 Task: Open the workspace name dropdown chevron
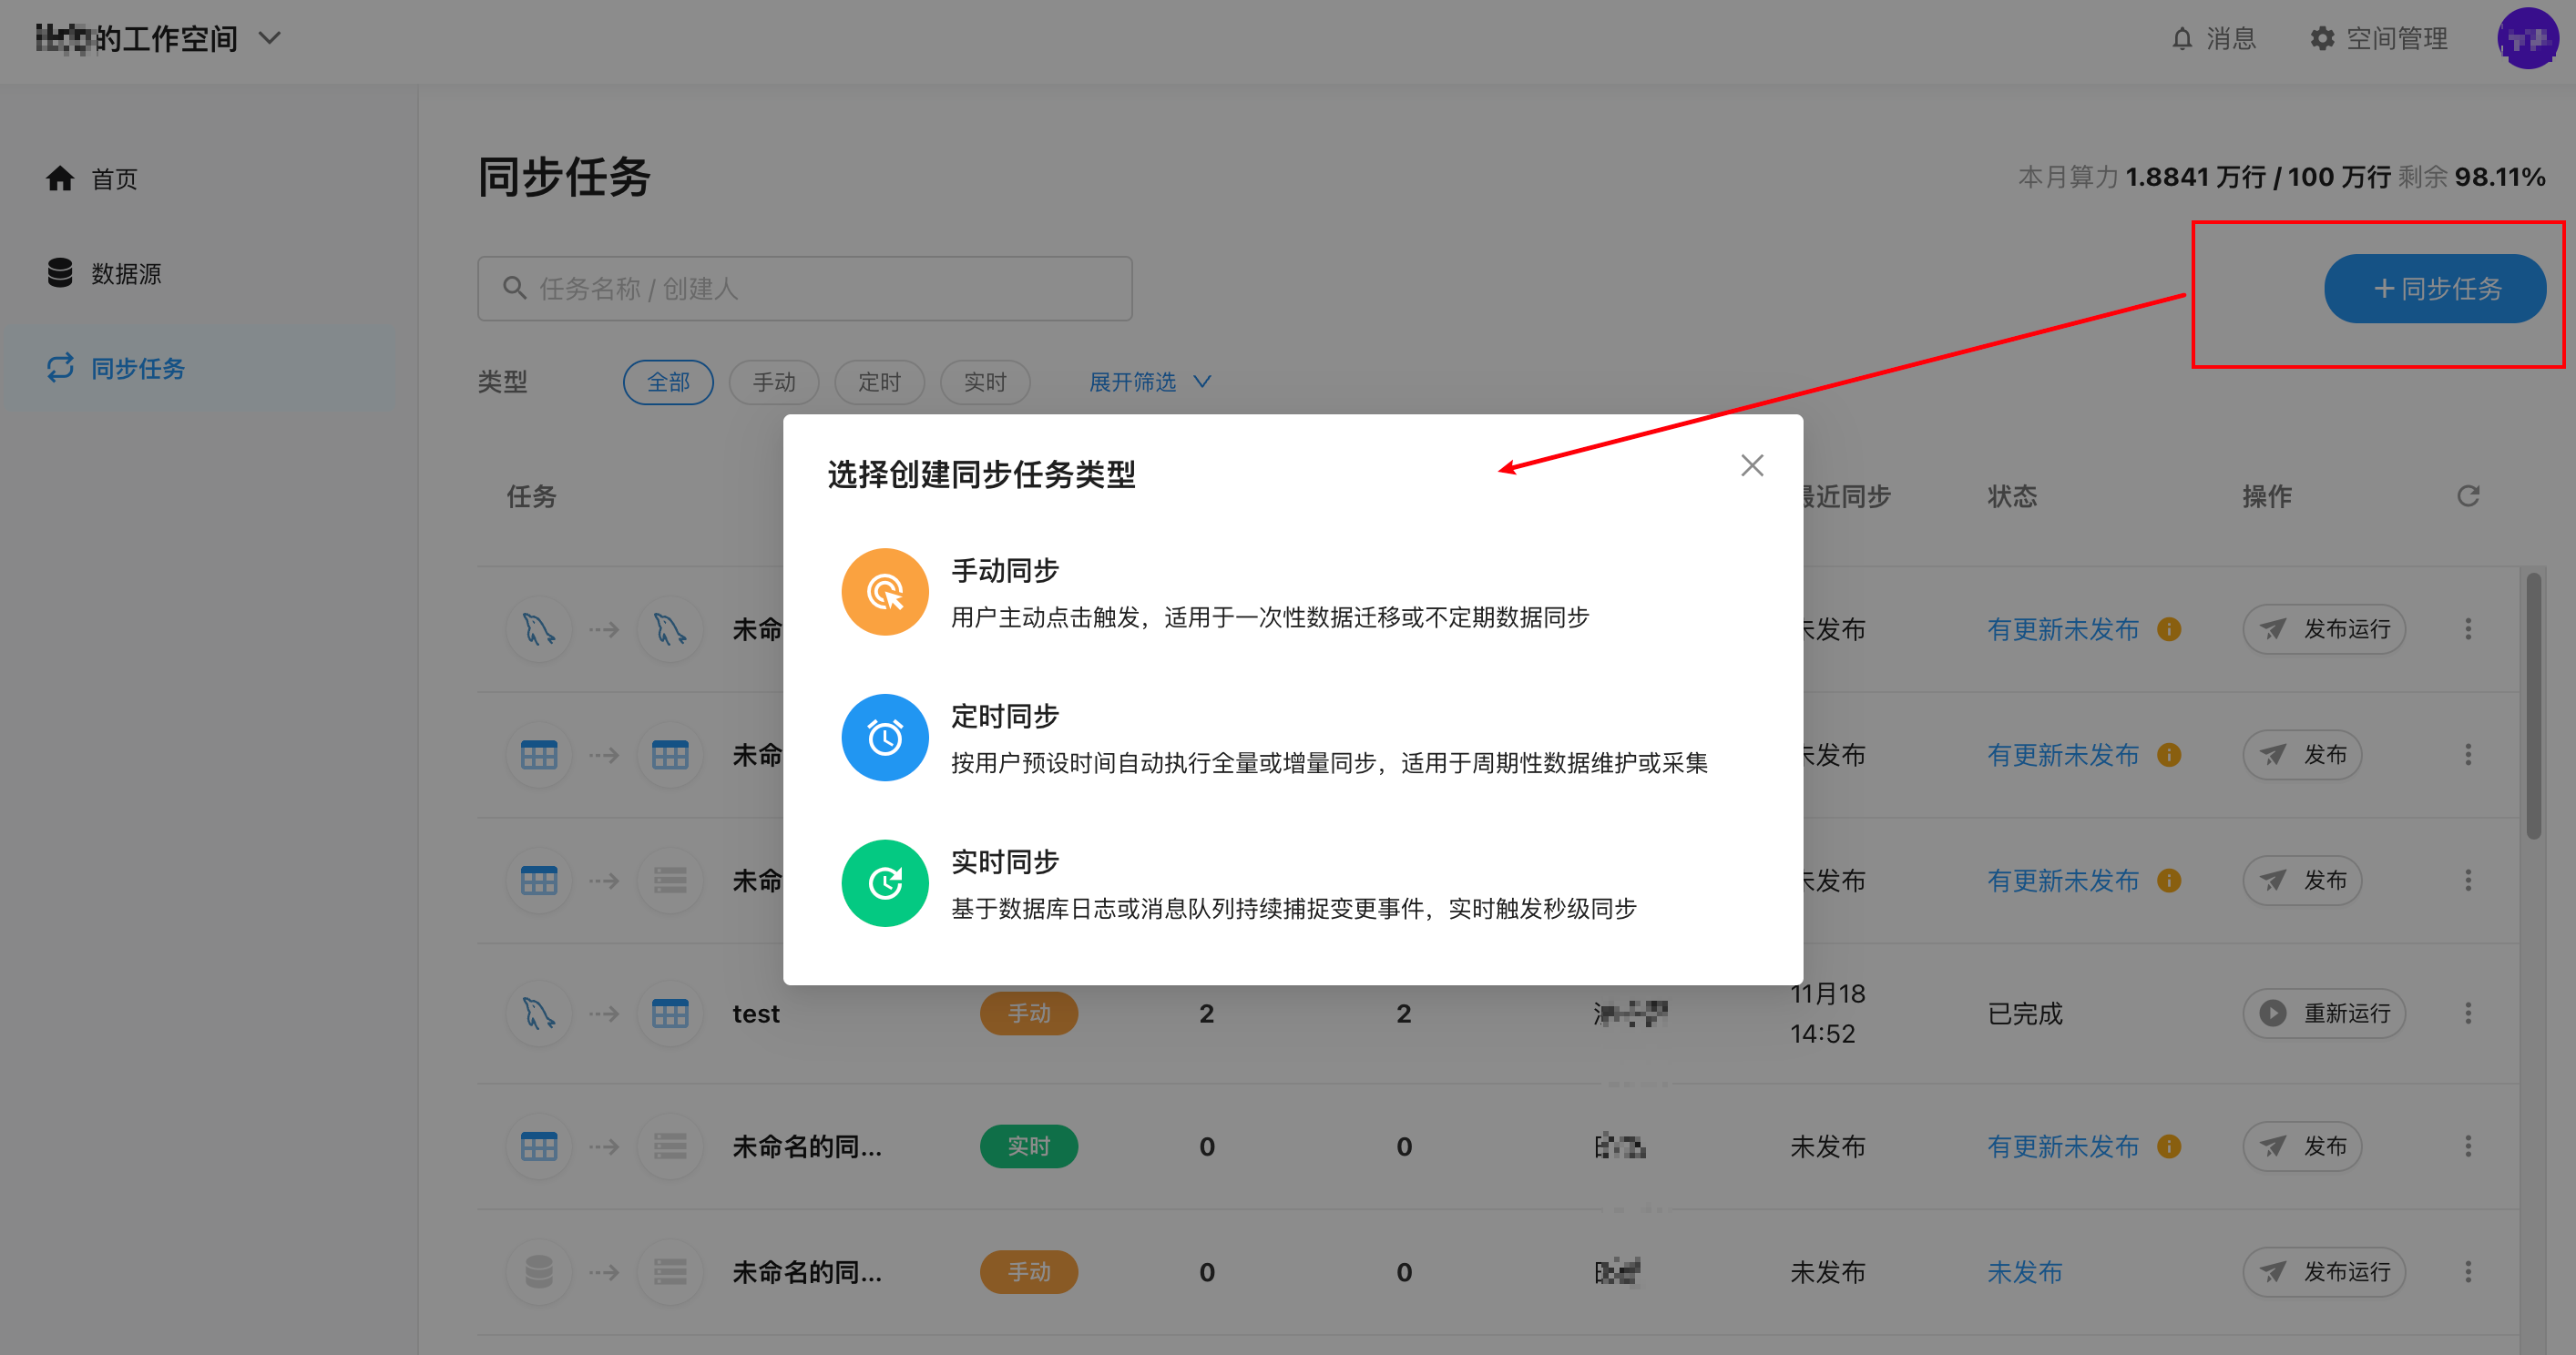pos(269,38)
